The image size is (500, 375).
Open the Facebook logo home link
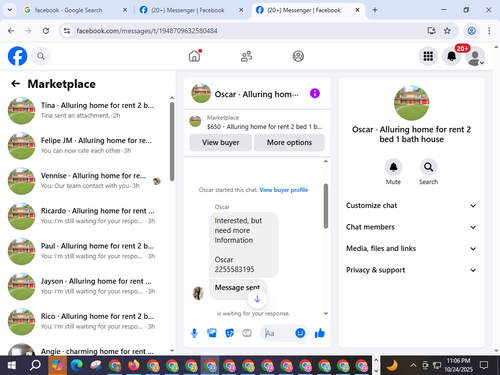tap(17, 56)
